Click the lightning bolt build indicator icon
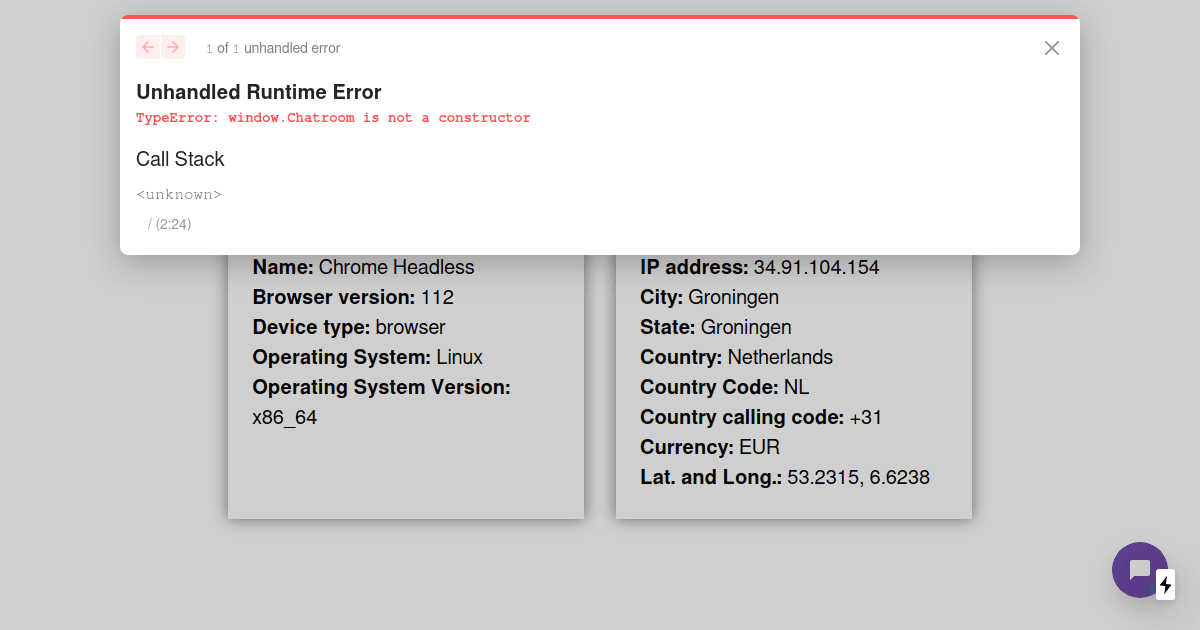This screenshot has height=630, width=1200. [x=1165, y=585]
